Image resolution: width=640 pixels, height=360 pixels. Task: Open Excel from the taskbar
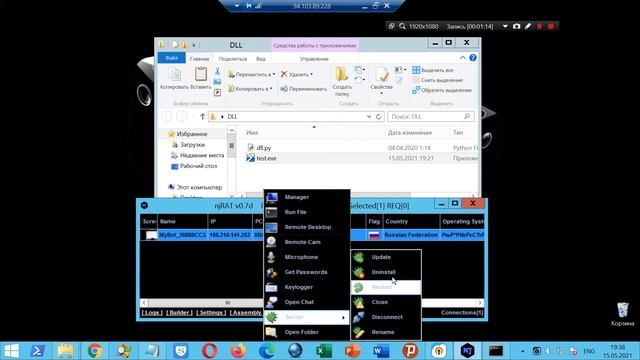click(x=324, y=351)
